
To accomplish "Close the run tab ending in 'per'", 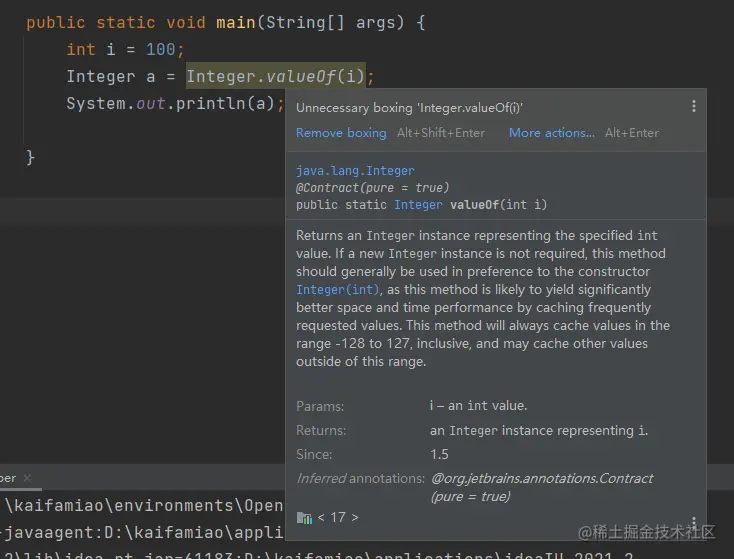I will pos(27,478).
